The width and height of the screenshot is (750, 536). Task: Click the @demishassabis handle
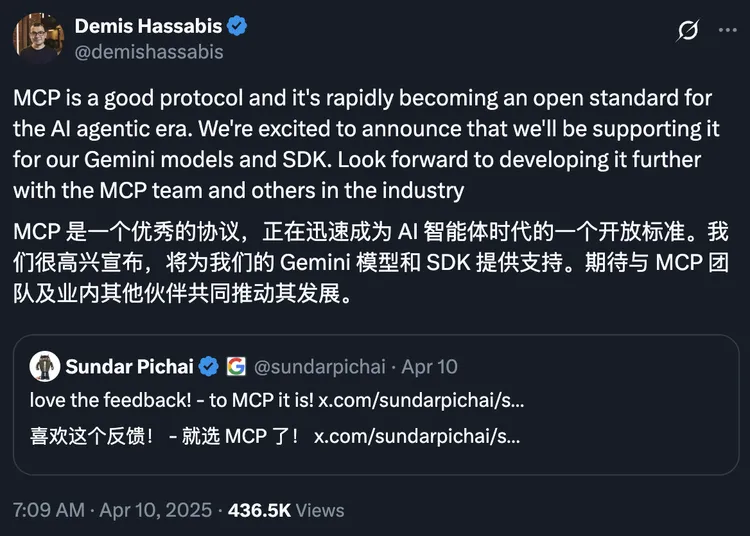pos(149,51)
